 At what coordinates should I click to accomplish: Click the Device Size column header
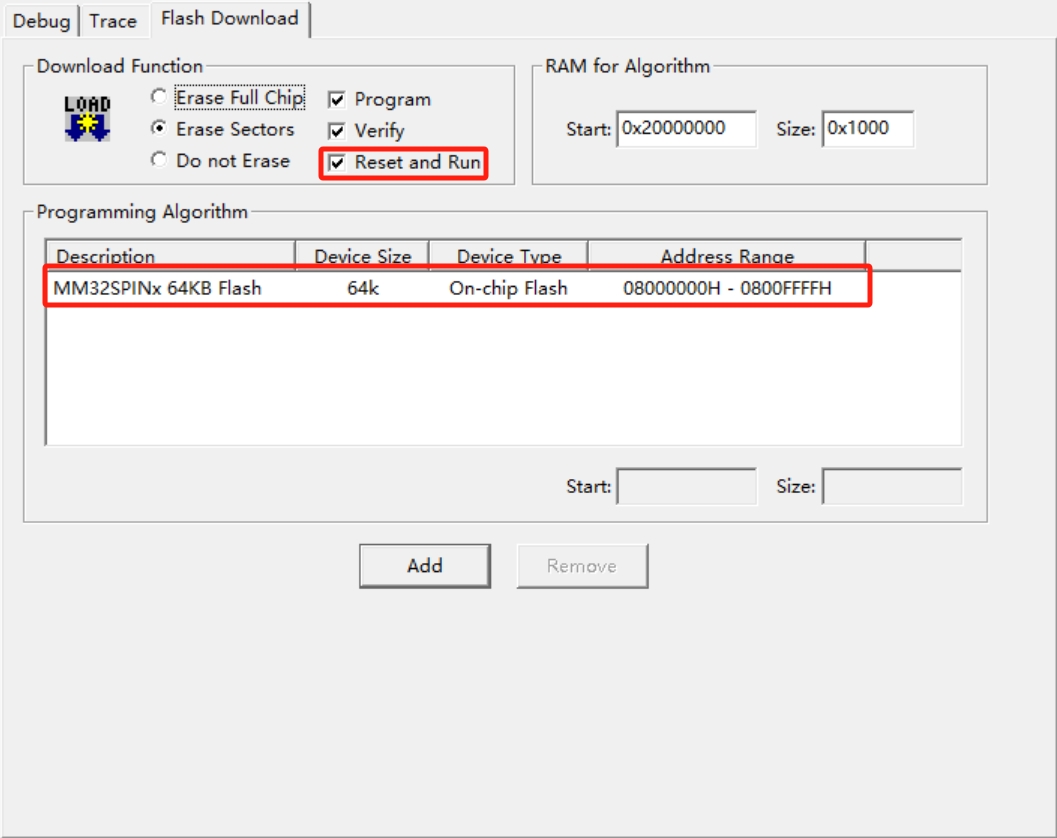click(x=362, y=256)
